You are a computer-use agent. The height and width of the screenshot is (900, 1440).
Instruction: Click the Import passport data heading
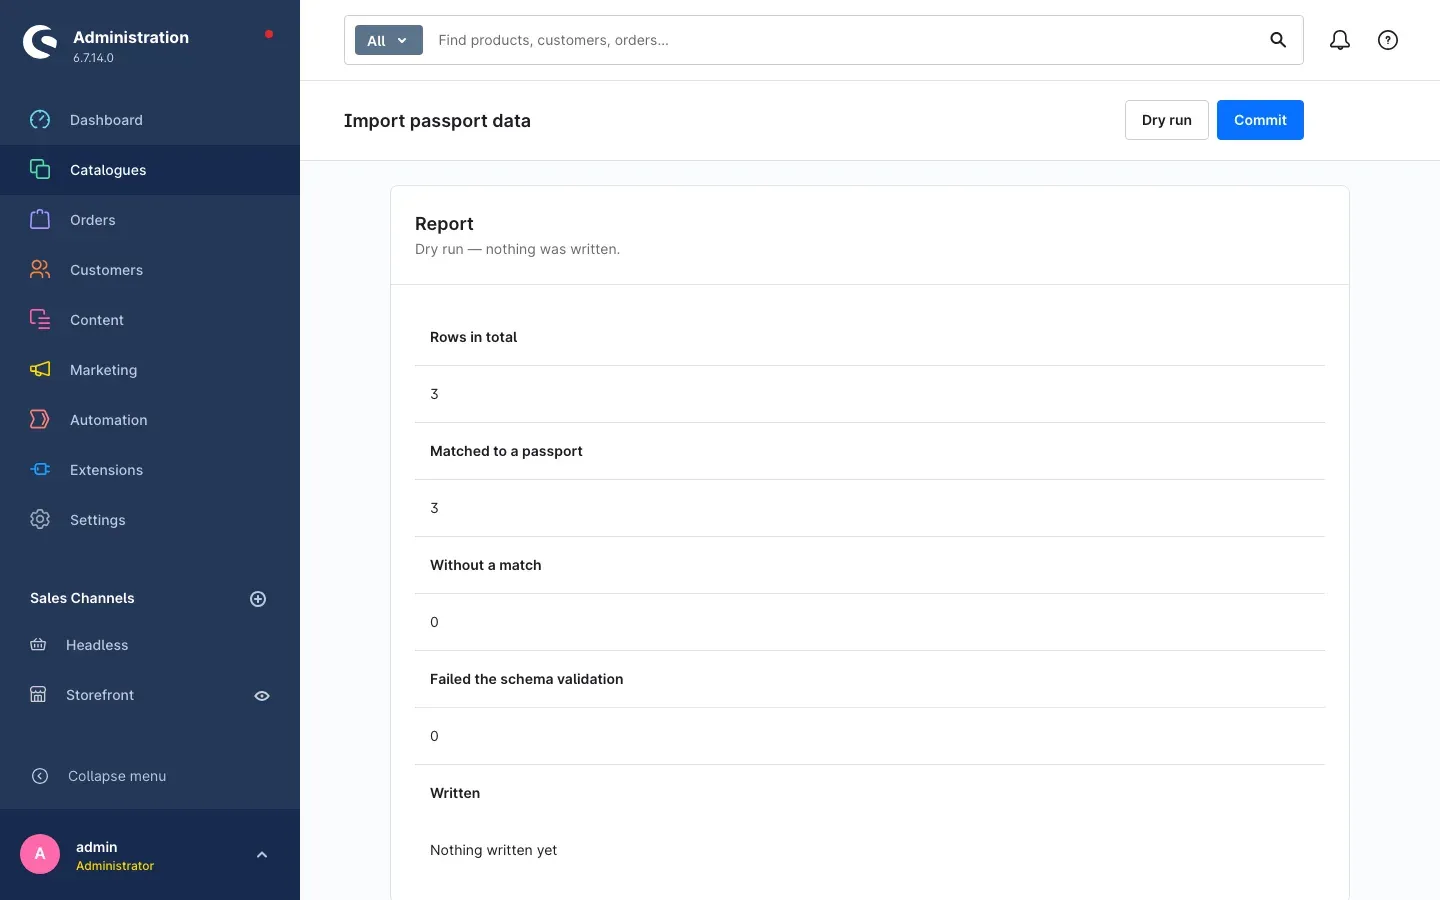tap(437, 121)
